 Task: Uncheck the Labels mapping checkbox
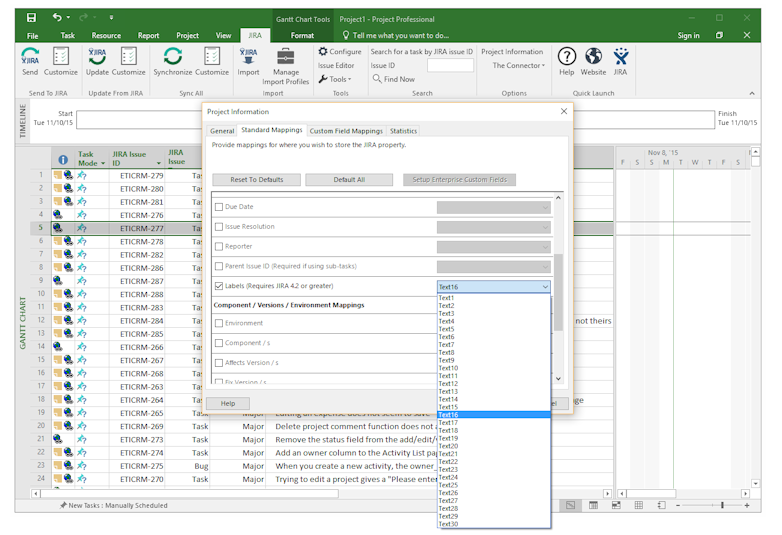[x=218, y=286]
